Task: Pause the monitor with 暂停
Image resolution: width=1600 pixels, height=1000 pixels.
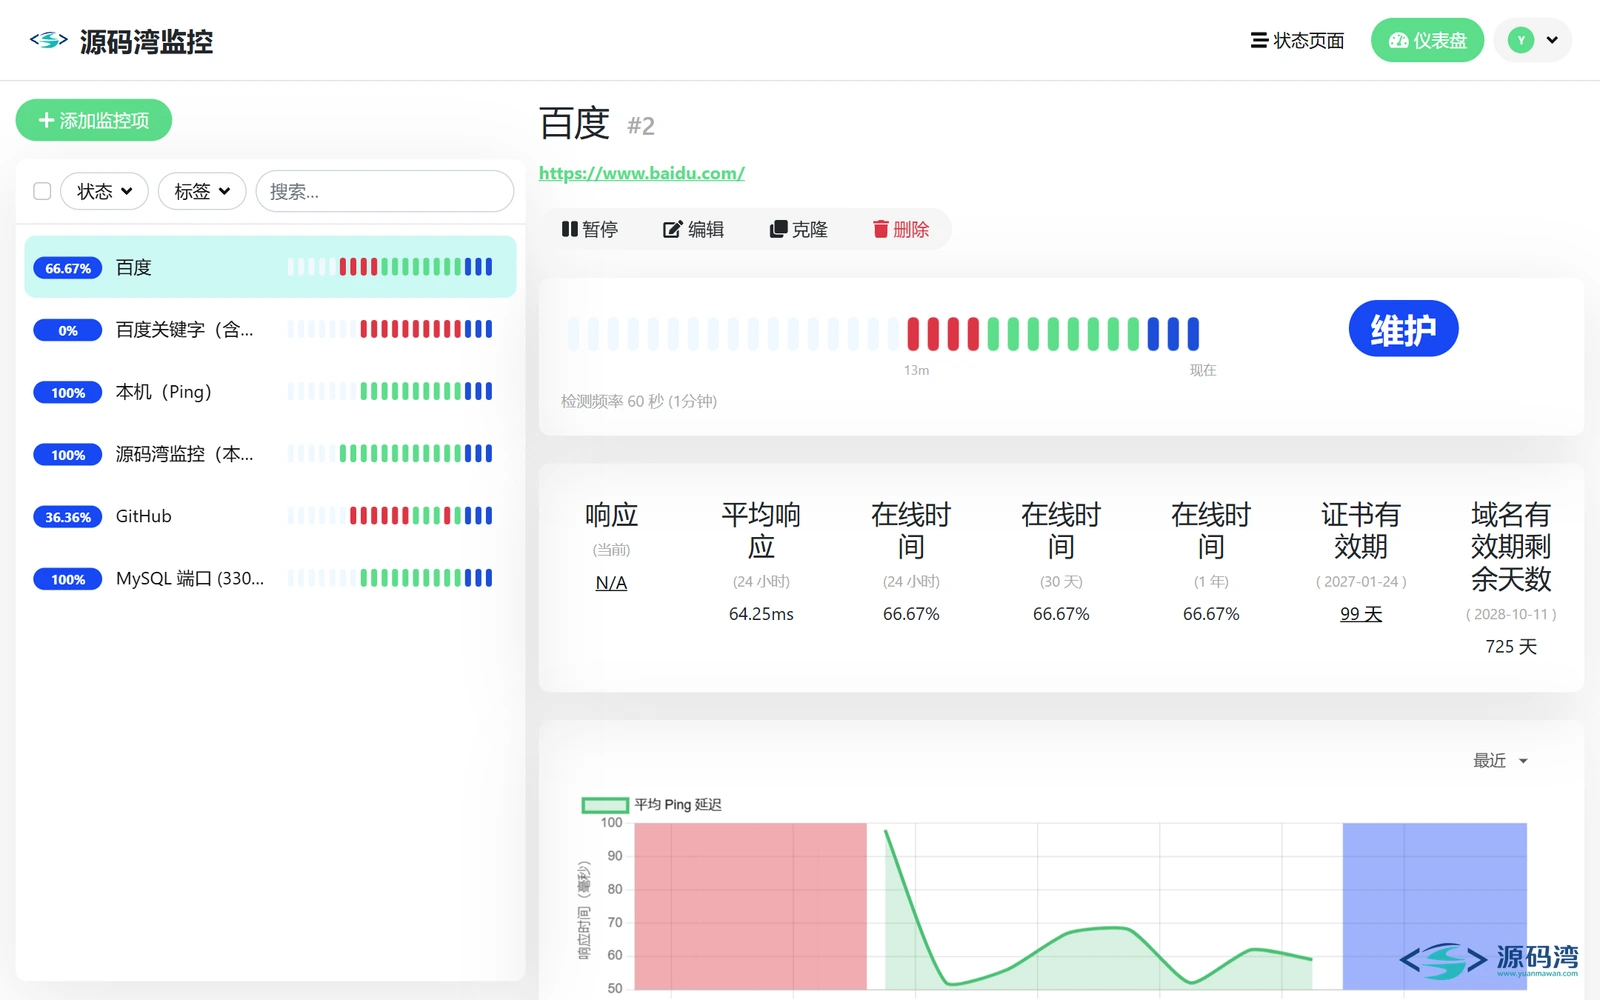Action: pyautogui.click(x=590, y=229)
